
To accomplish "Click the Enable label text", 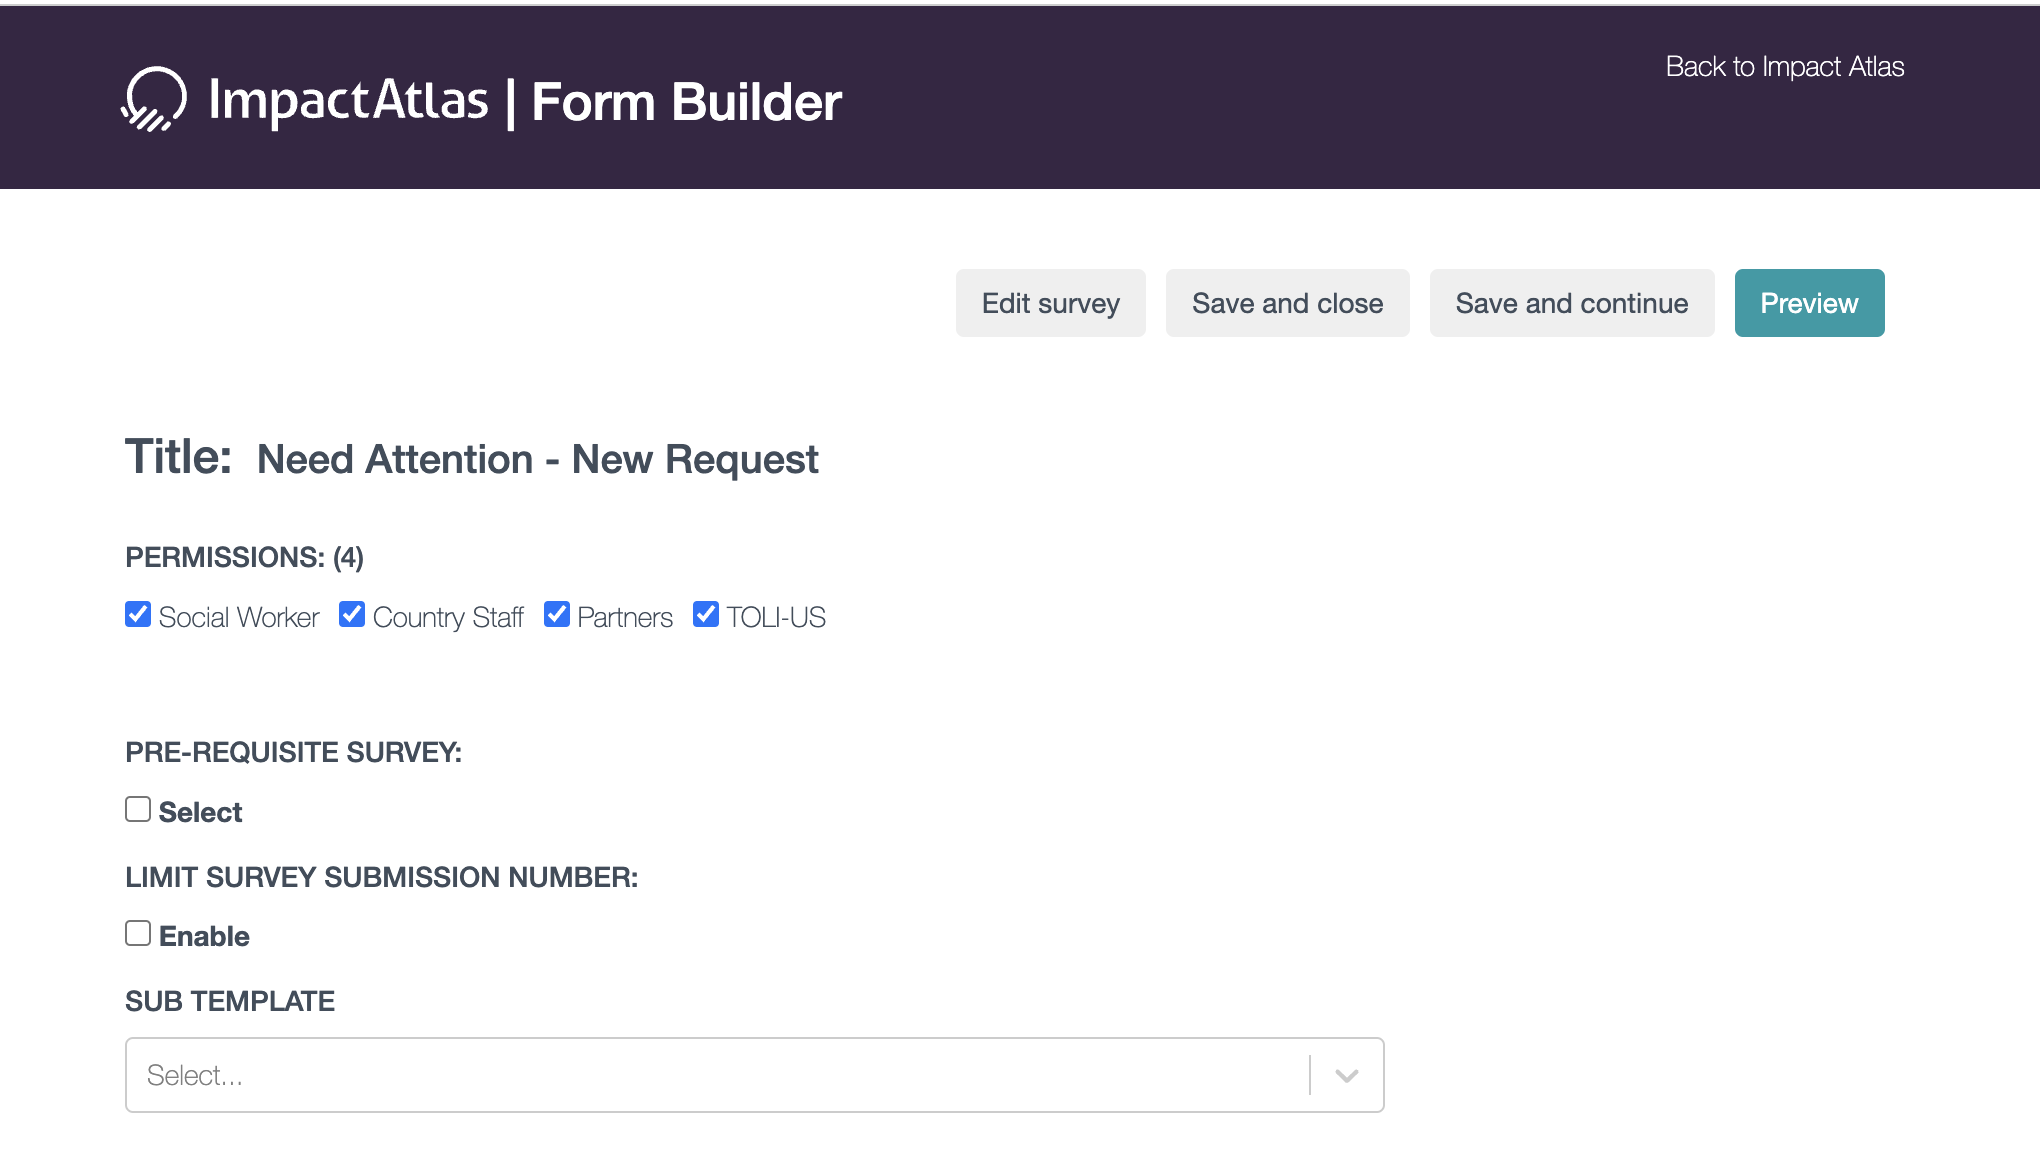I will click(204, 936).
